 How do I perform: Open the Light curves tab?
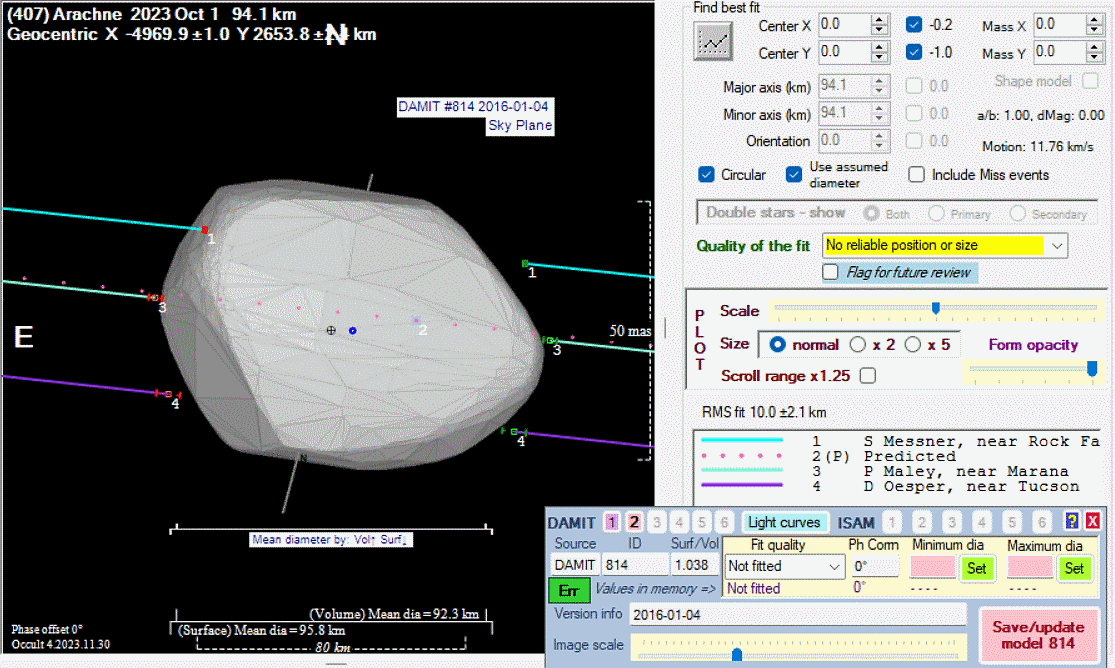point(784,522)
